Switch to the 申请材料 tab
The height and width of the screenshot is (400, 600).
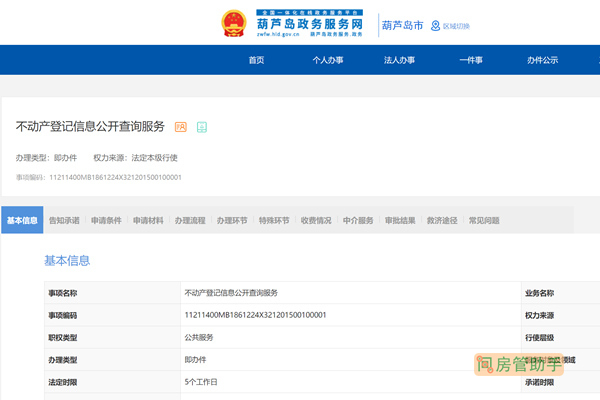tap(148, 220)
